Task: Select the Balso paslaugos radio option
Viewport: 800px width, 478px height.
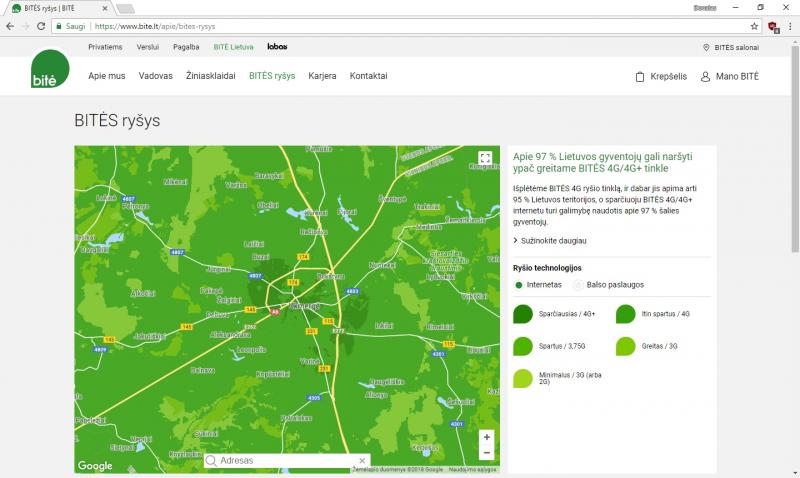Action: pyautogui.click(x=578, y=285)
